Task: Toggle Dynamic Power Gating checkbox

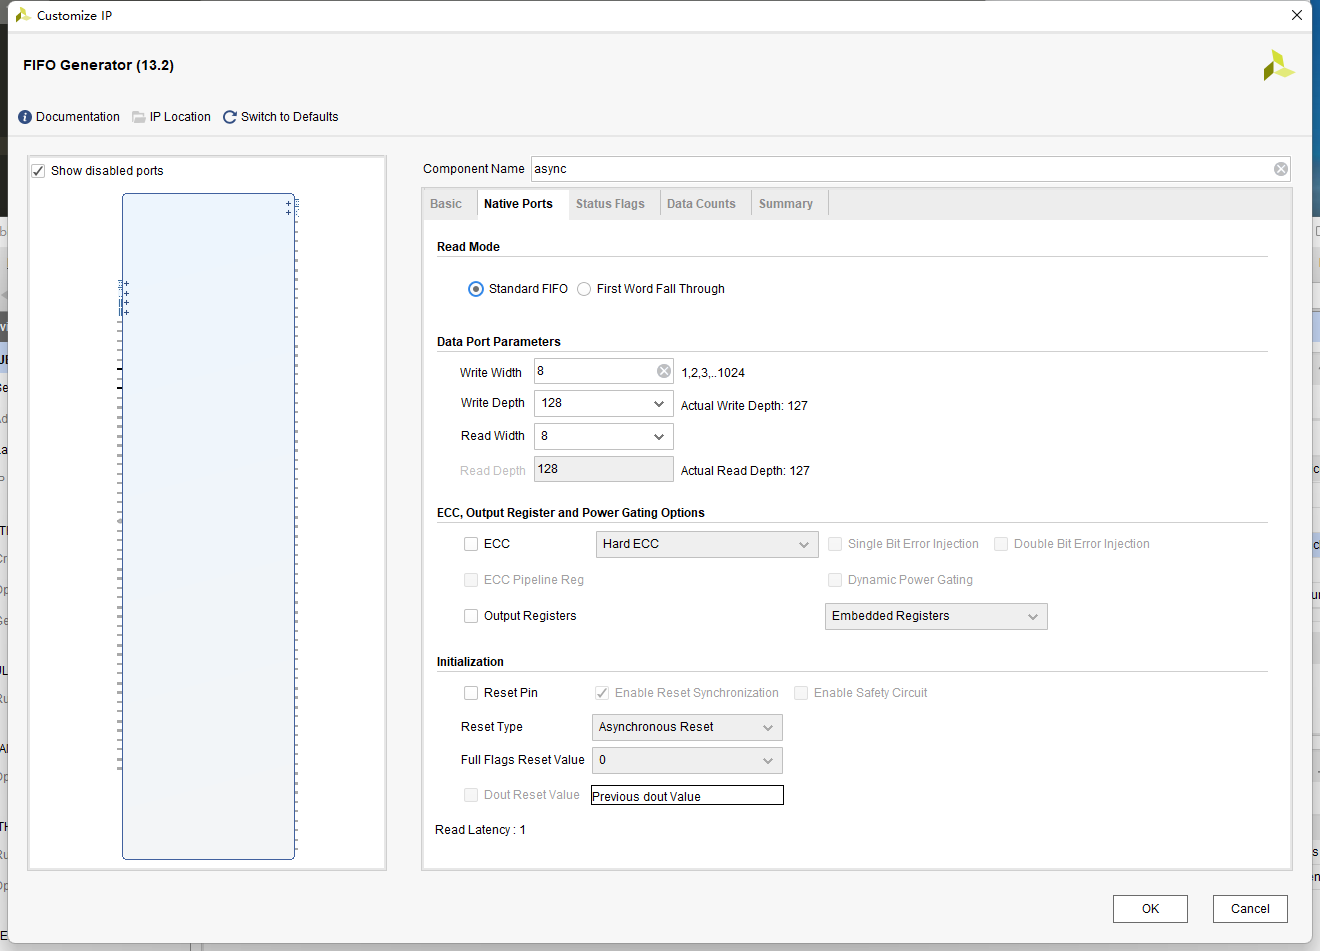Action: click(835, 580)
